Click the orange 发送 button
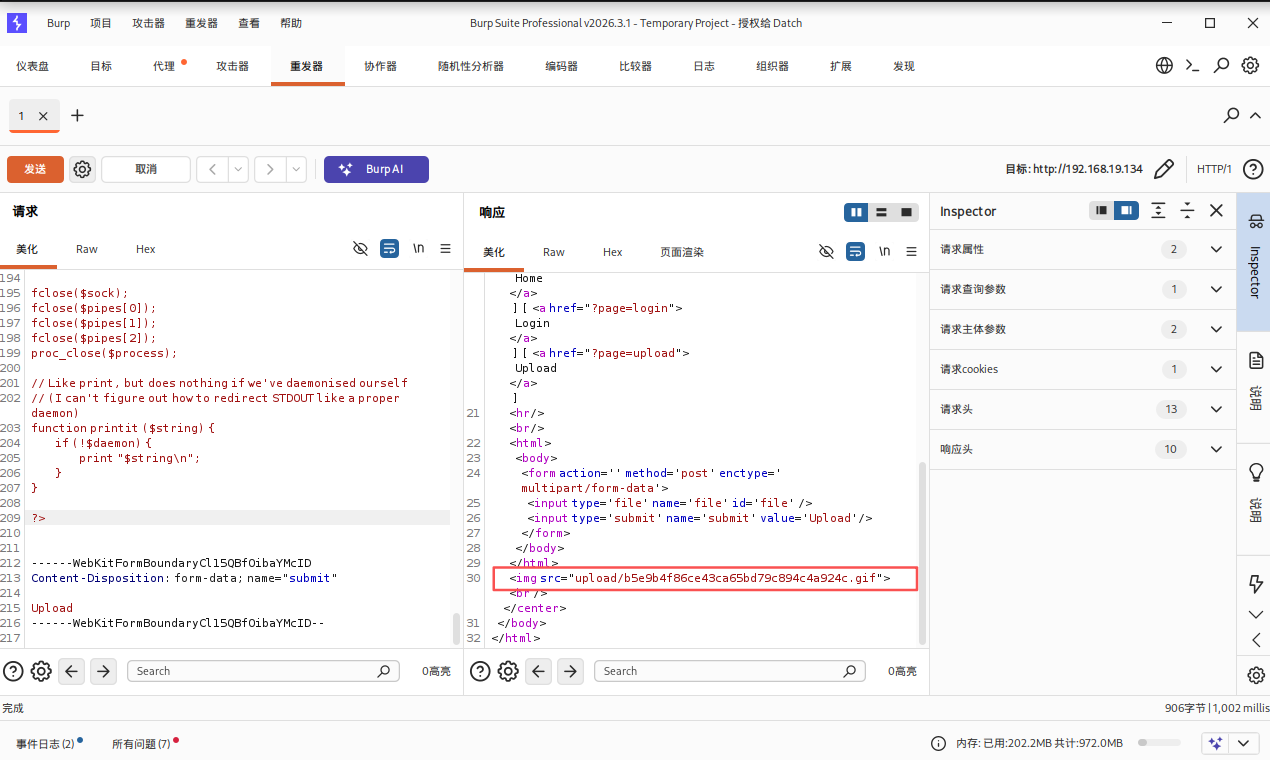This screenshot has width=1270, height=760. [35, 170]
